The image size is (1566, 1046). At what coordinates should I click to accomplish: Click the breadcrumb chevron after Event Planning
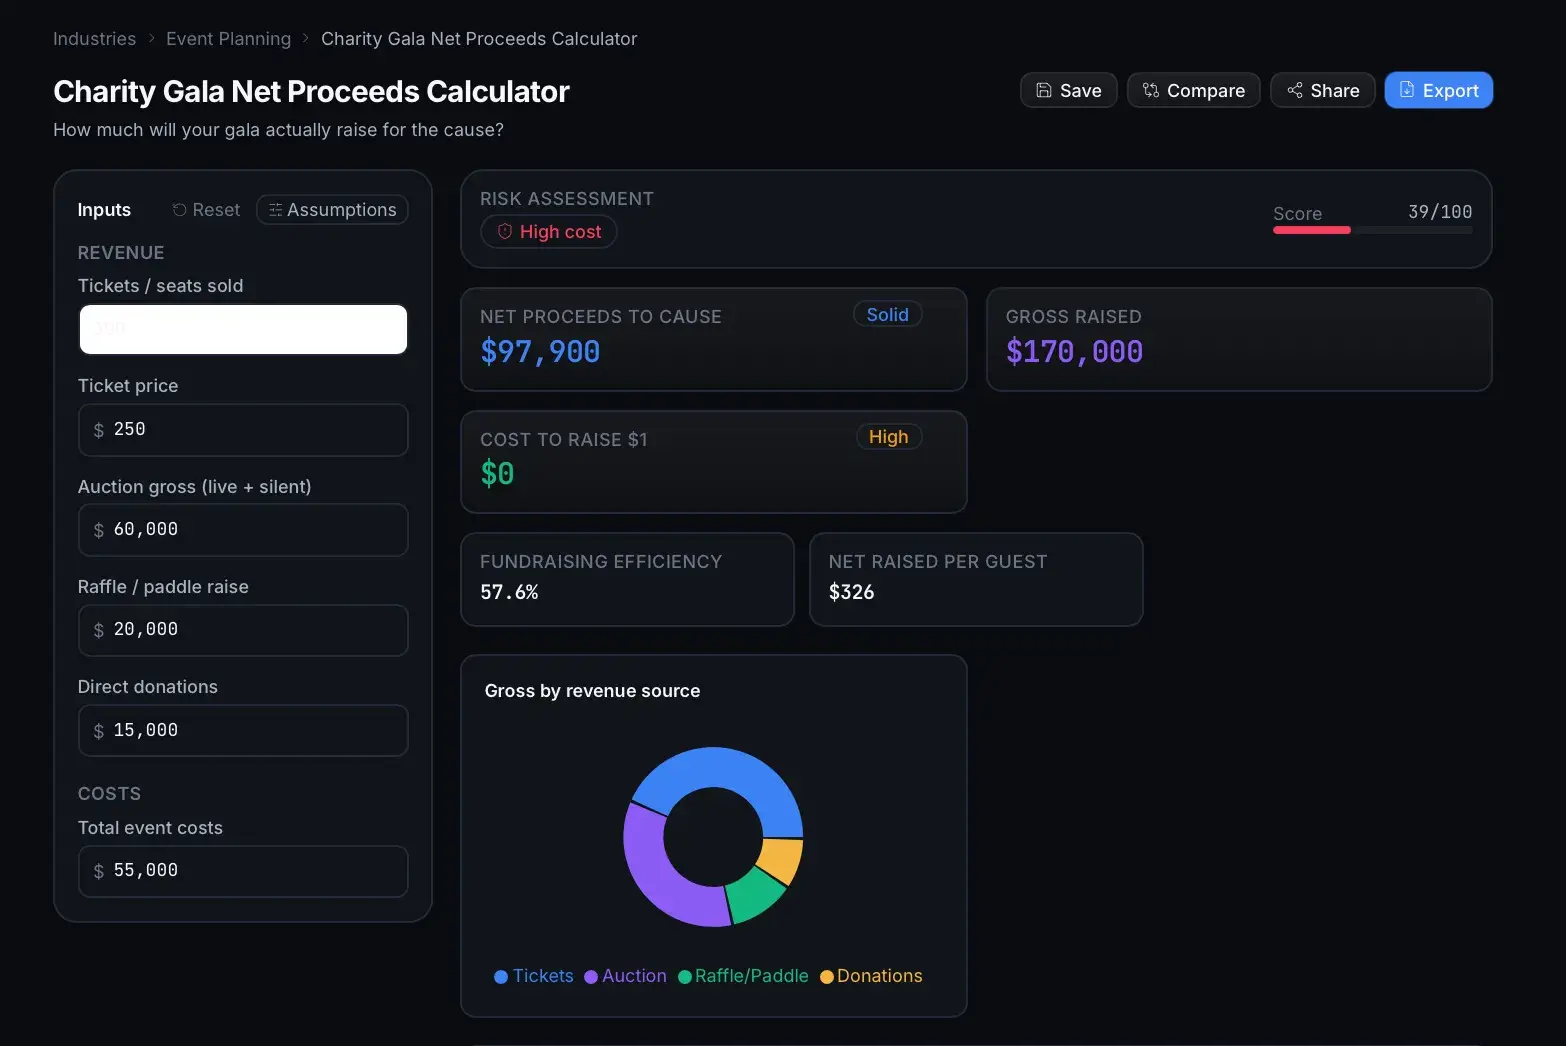[x=306, y=39]
